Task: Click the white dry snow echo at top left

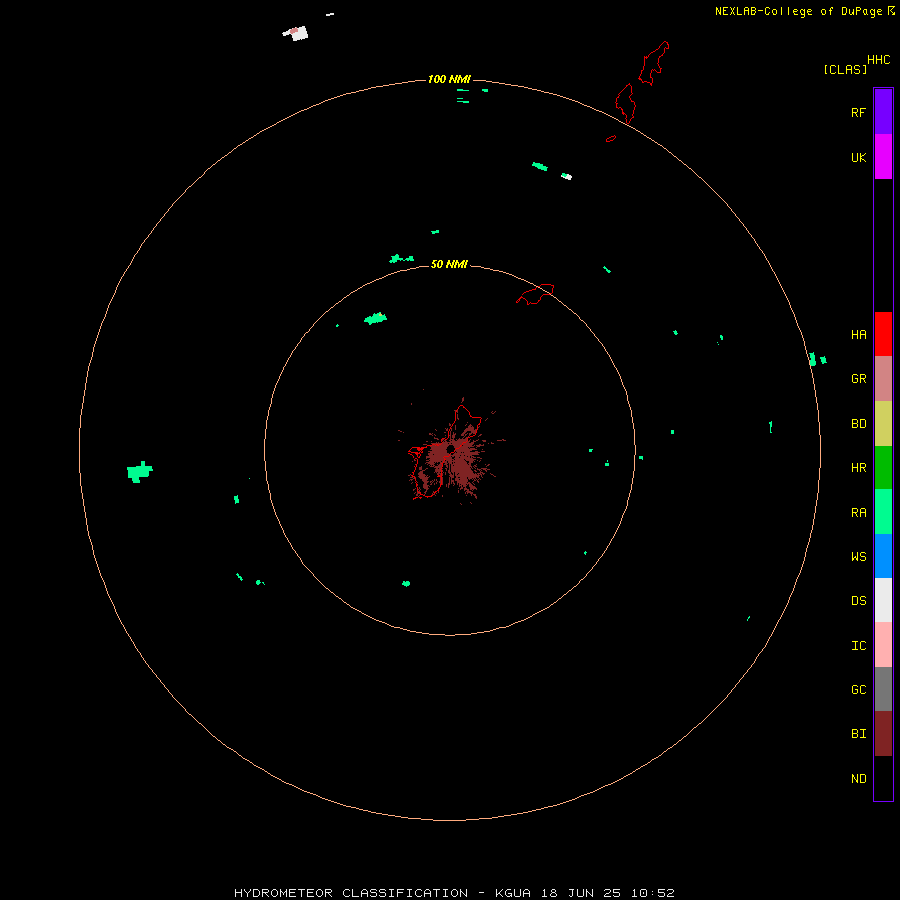Action: 296,33
